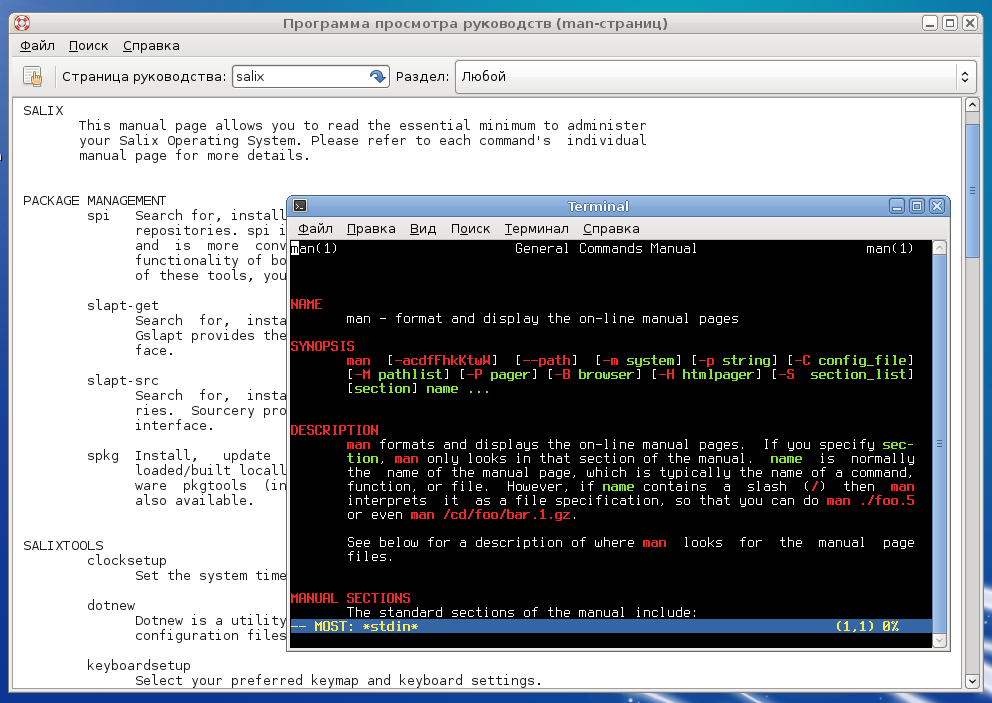Open the Поиск menu in man viewer
Screen dimensions: 992x703
click(89, 46)
